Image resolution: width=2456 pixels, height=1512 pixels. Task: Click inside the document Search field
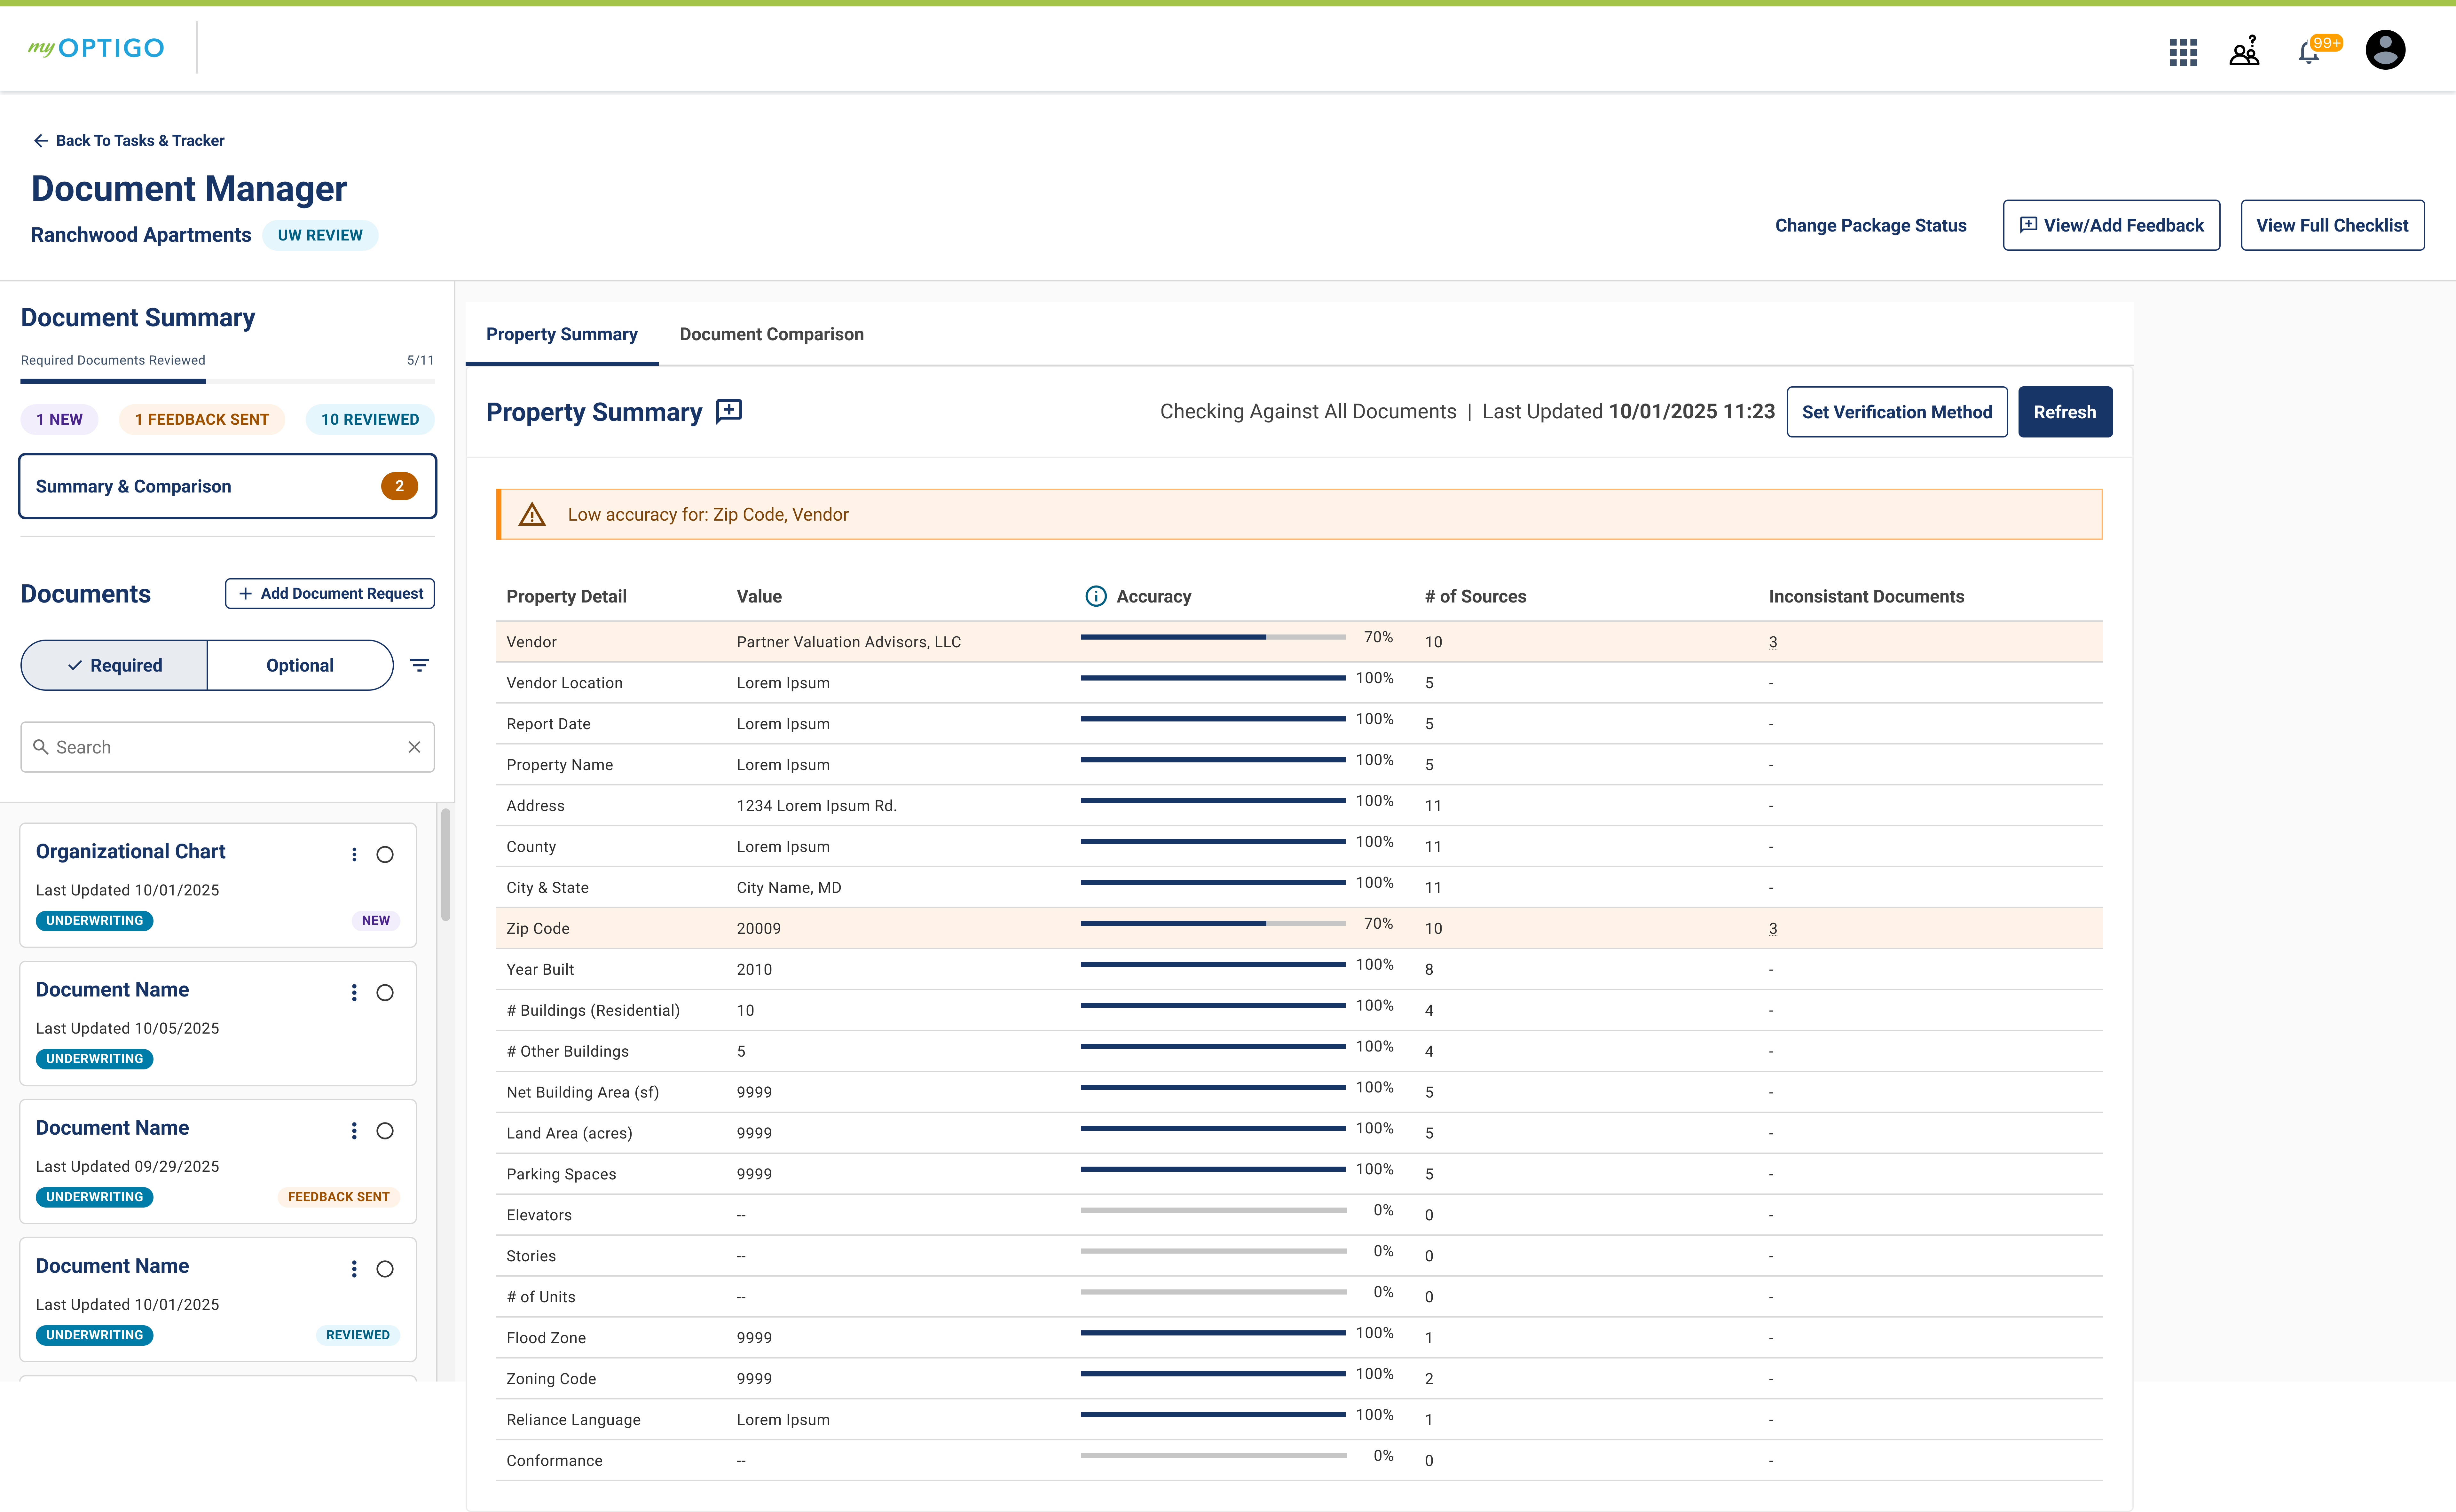228,747
